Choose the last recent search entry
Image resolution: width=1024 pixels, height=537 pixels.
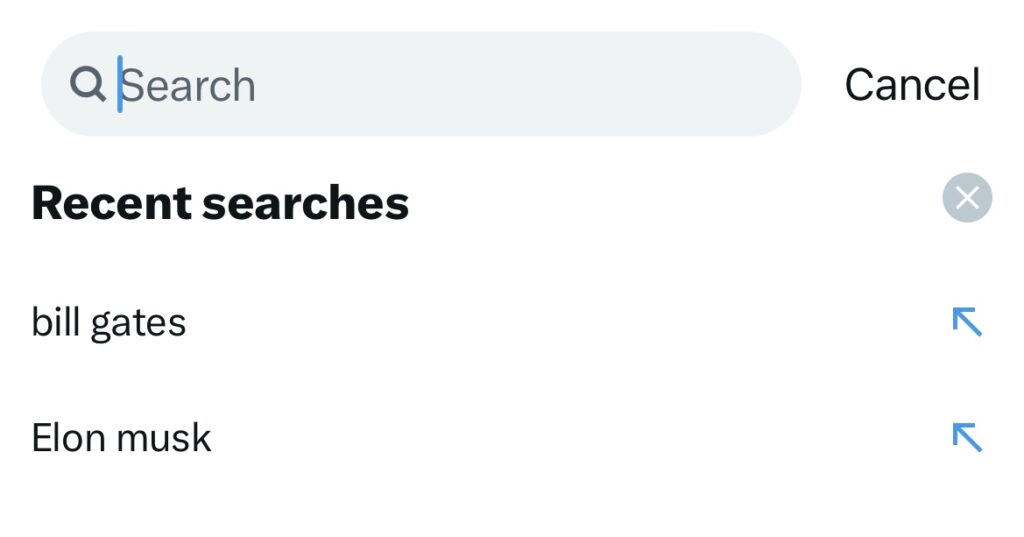(x=512, y=438)
